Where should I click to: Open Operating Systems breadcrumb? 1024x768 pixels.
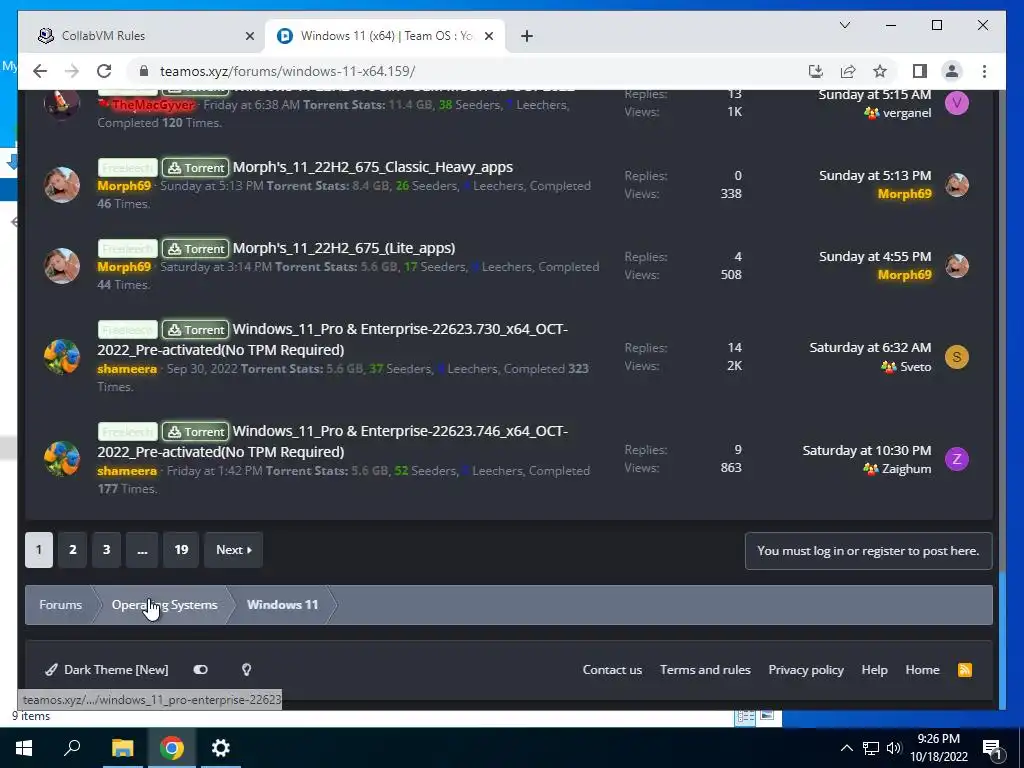coord(165,605)
